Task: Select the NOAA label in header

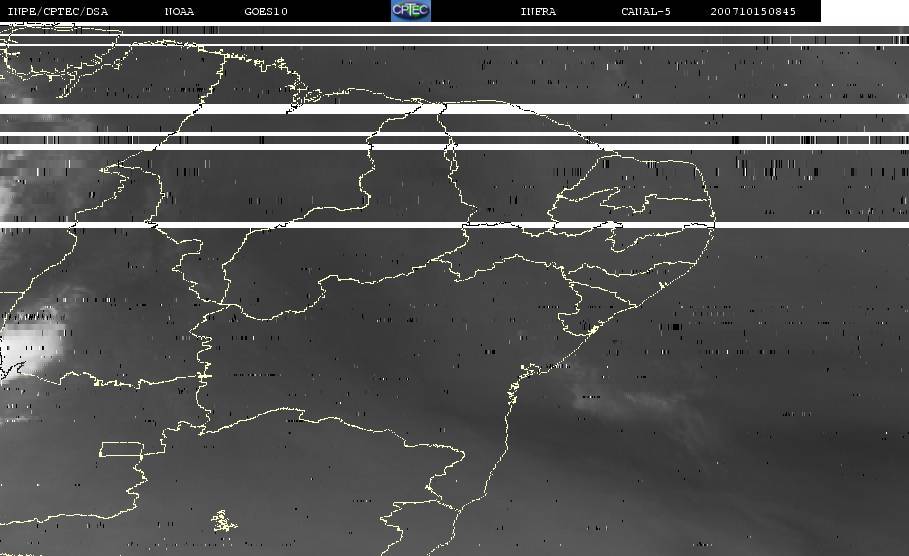Action: pyautogui.click(x=179, y=12)
